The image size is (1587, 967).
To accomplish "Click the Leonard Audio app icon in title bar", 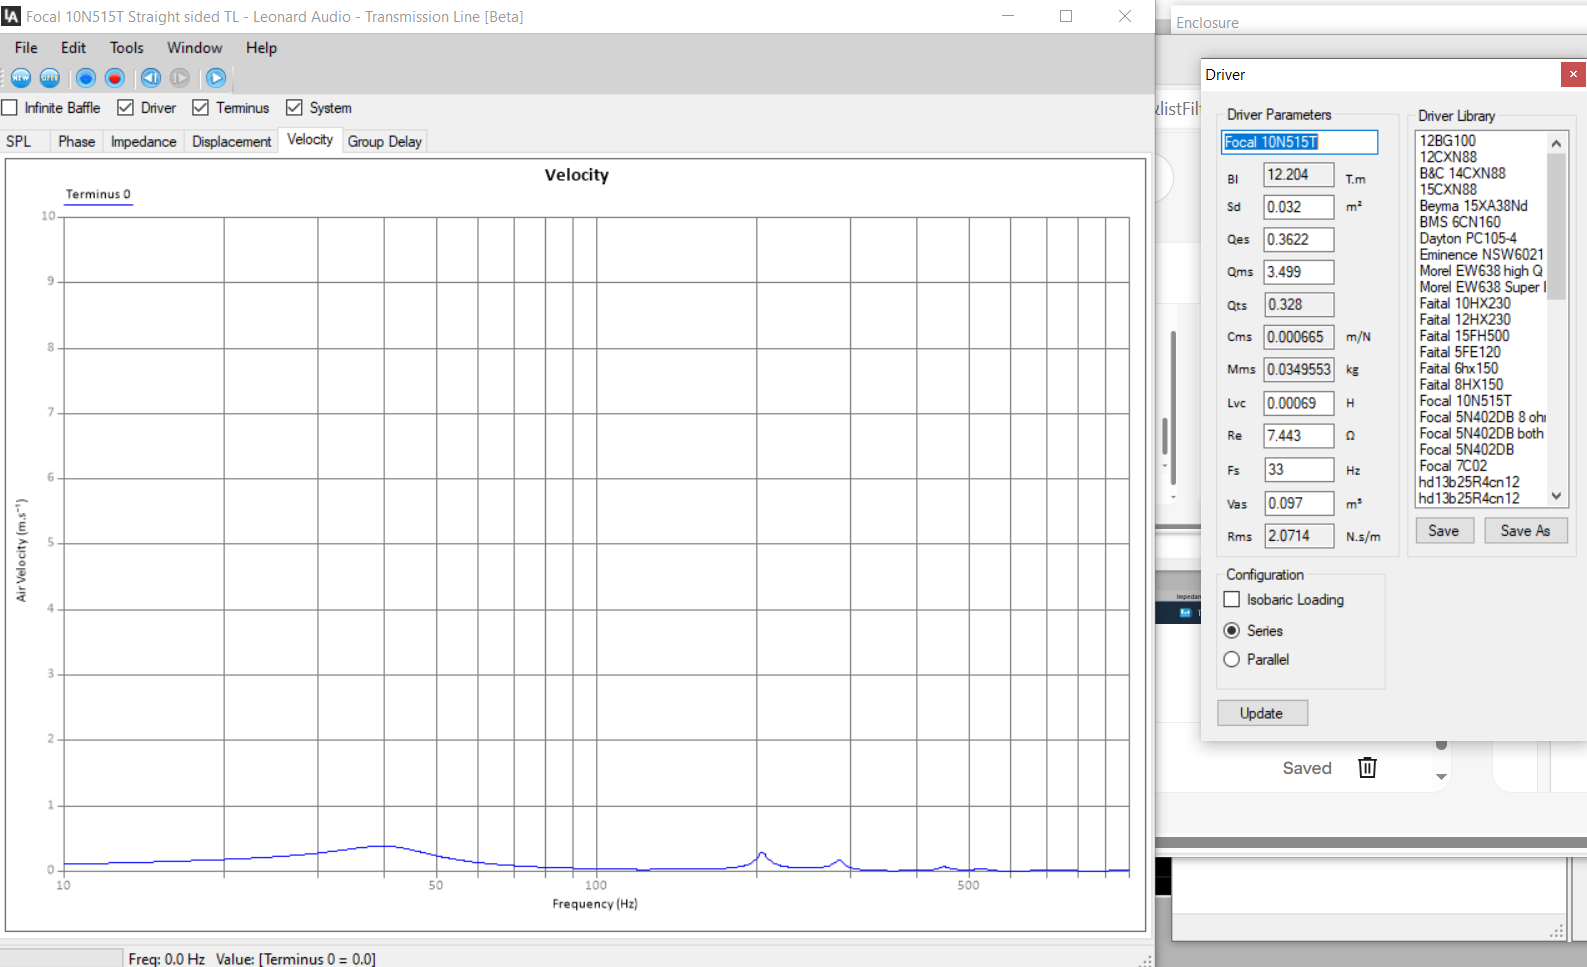I will [x=11, y=16].
